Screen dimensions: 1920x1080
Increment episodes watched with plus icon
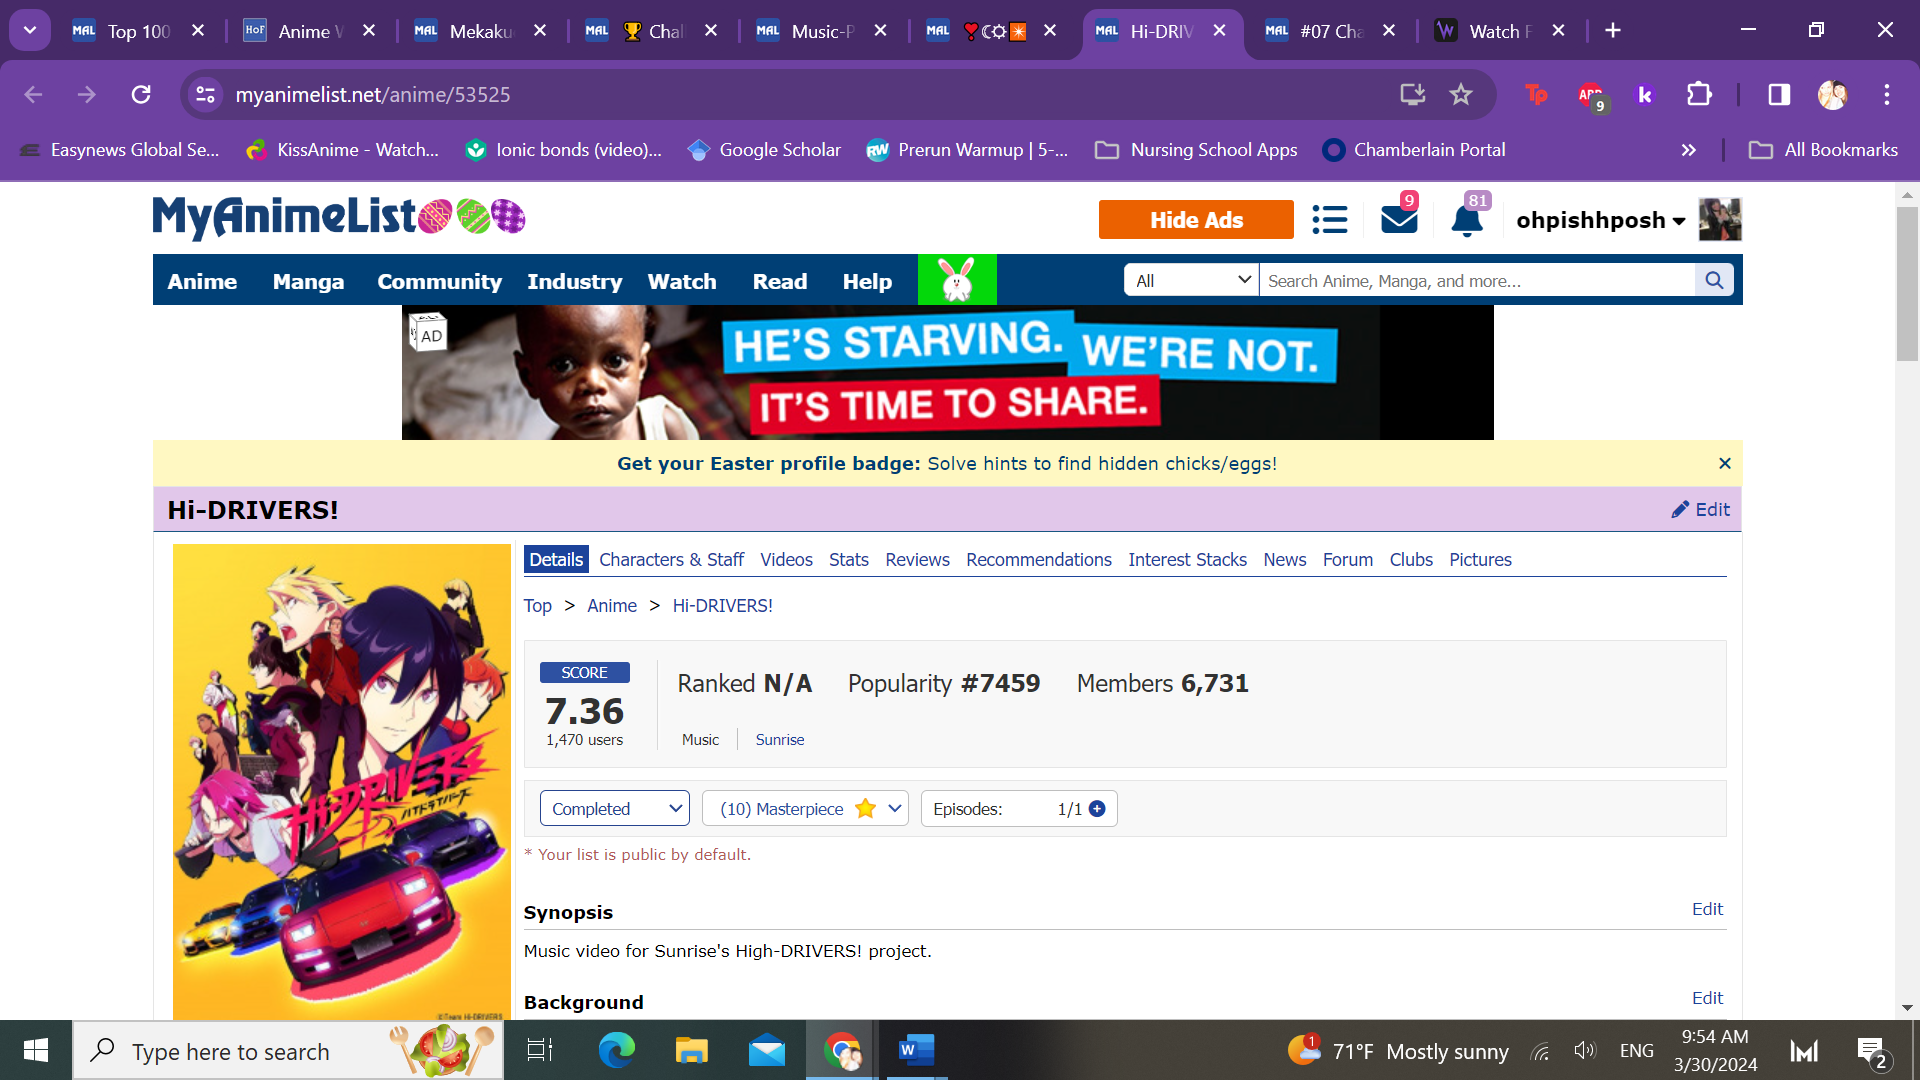(x=1097, y=809)
